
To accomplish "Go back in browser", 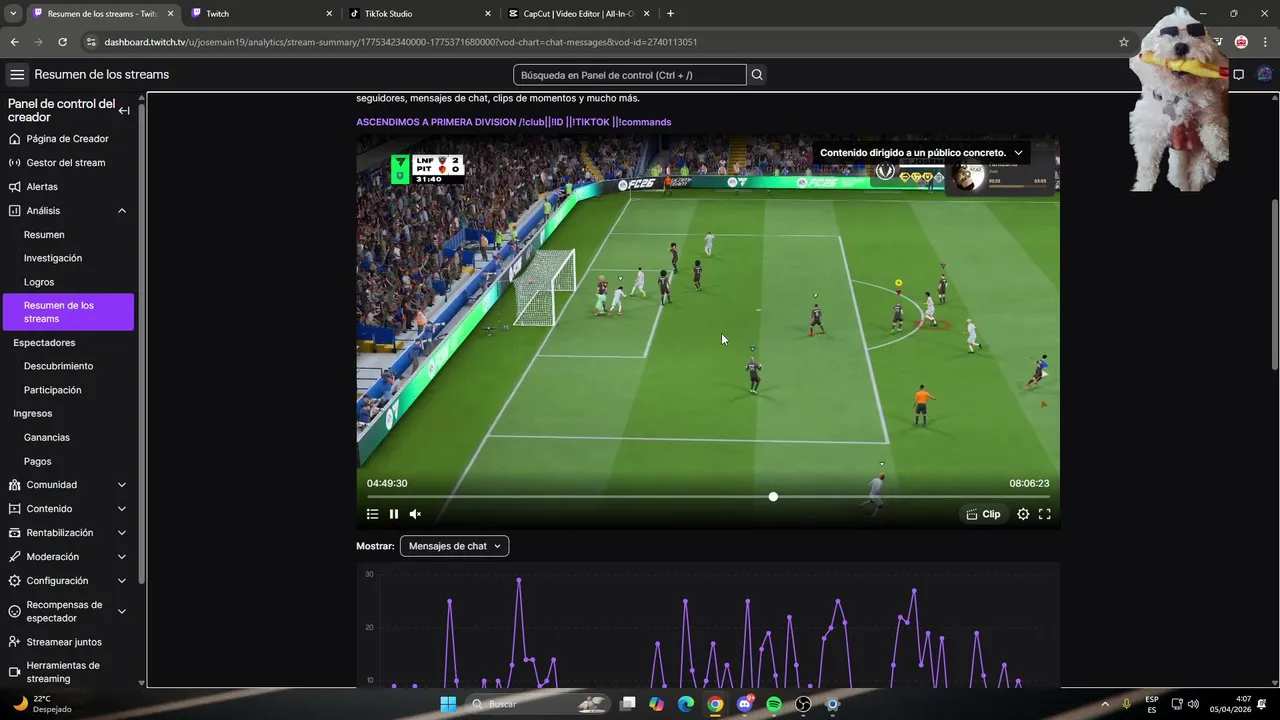I will point(14,42).
